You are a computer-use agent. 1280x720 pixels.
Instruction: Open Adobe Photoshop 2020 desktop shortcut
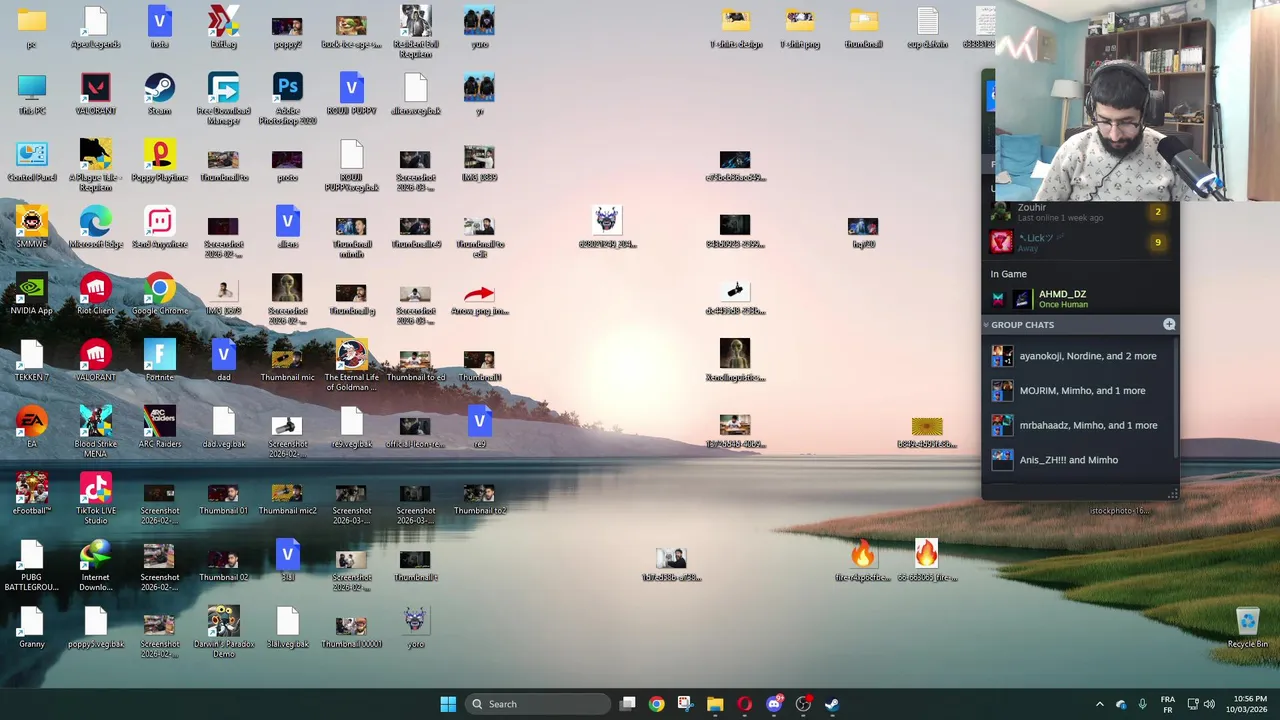click(287, 98)
